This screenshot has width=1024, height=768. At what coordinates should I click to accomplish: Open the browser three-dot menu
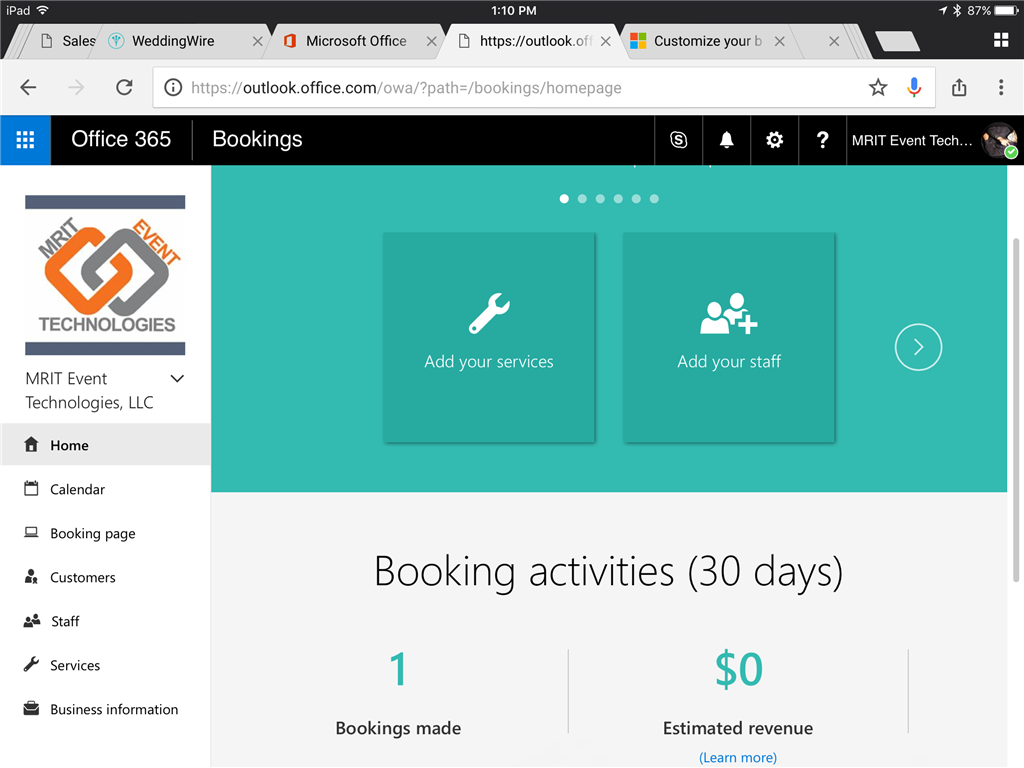pyautogui.click(x=1000, y=88)
